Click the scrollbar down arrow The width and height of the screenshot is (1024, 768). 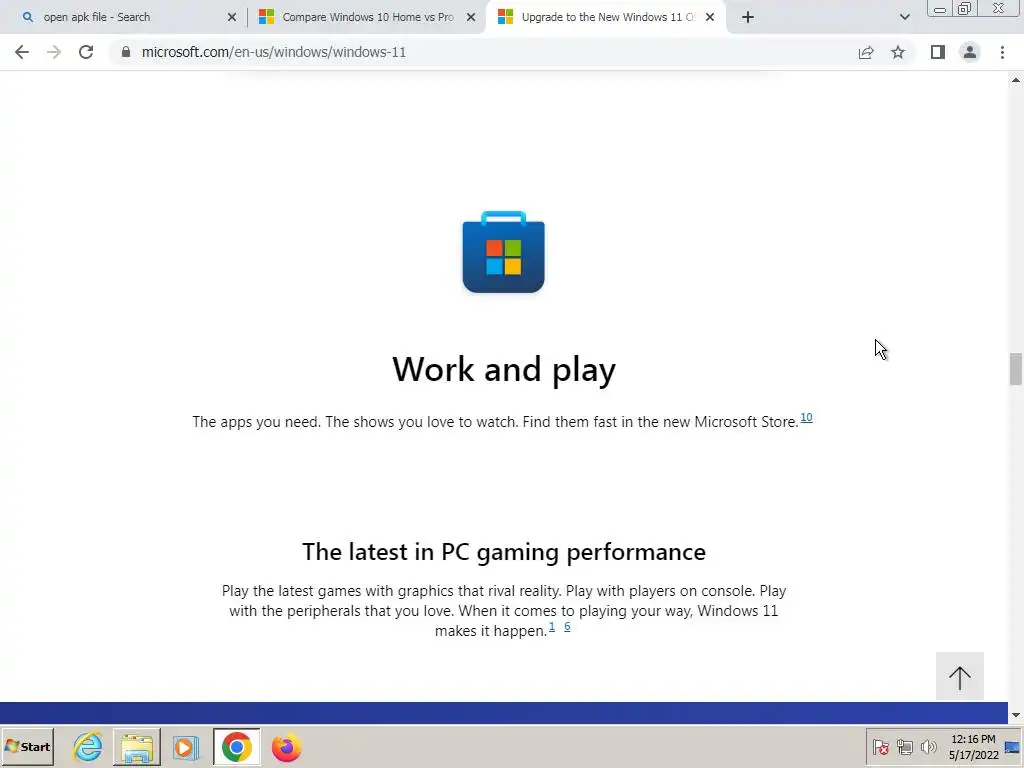click(1016, 715)
